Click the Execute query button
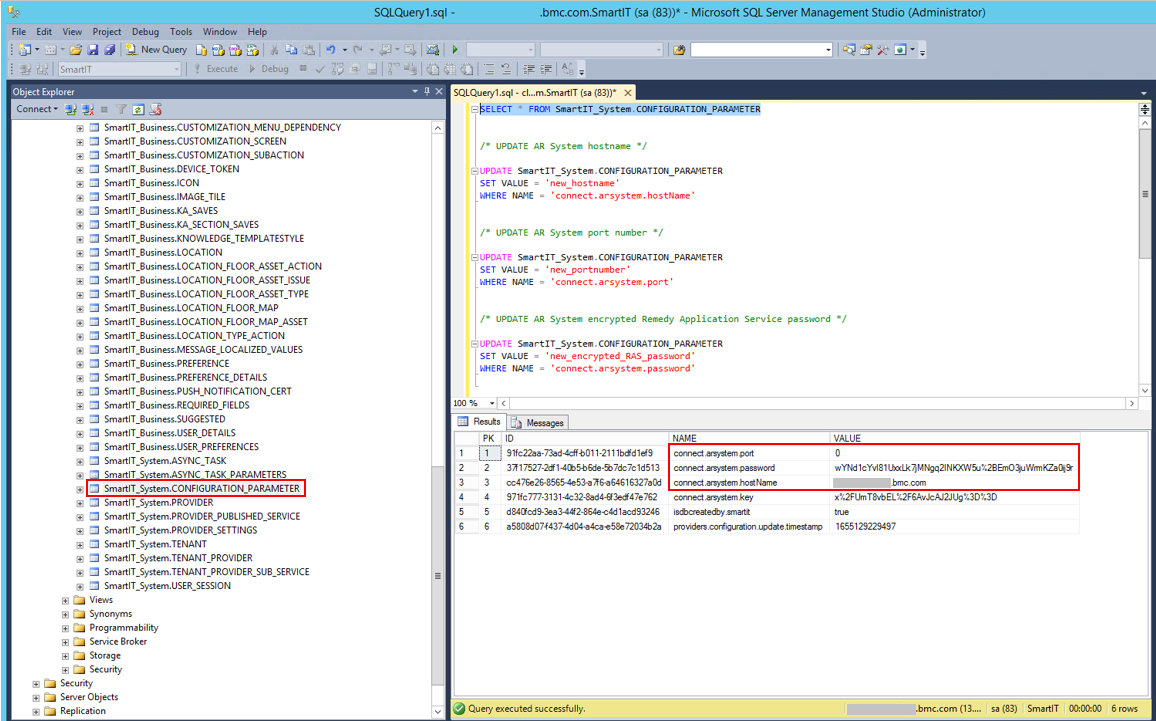 [x=216, y=69]
